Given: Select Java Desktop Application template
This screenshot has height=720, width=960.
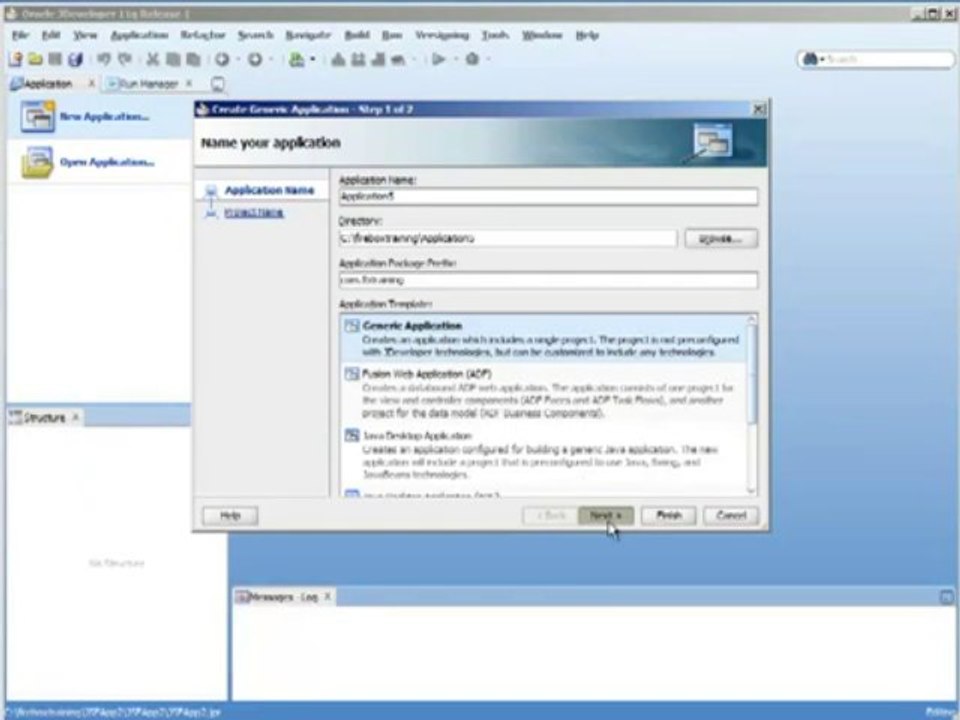Looking at the screenshot, I should coord(543,455).
